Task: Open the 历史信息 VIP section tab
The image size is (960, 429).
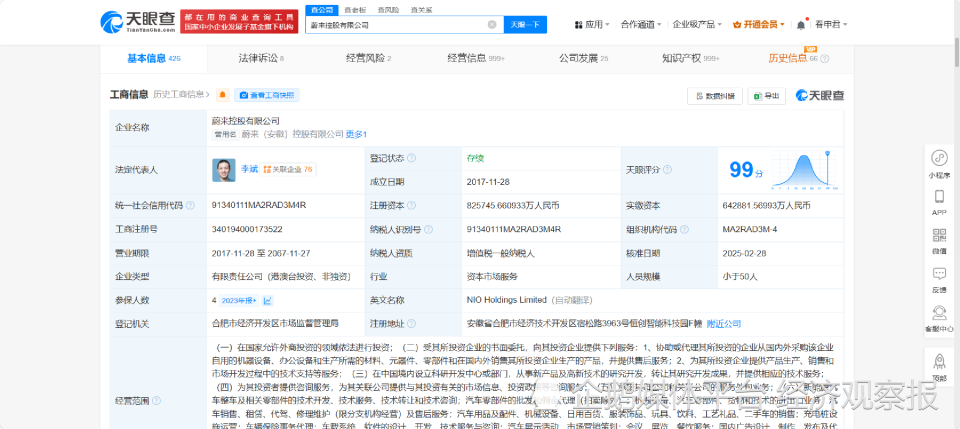Action: [x=793, y=58]
